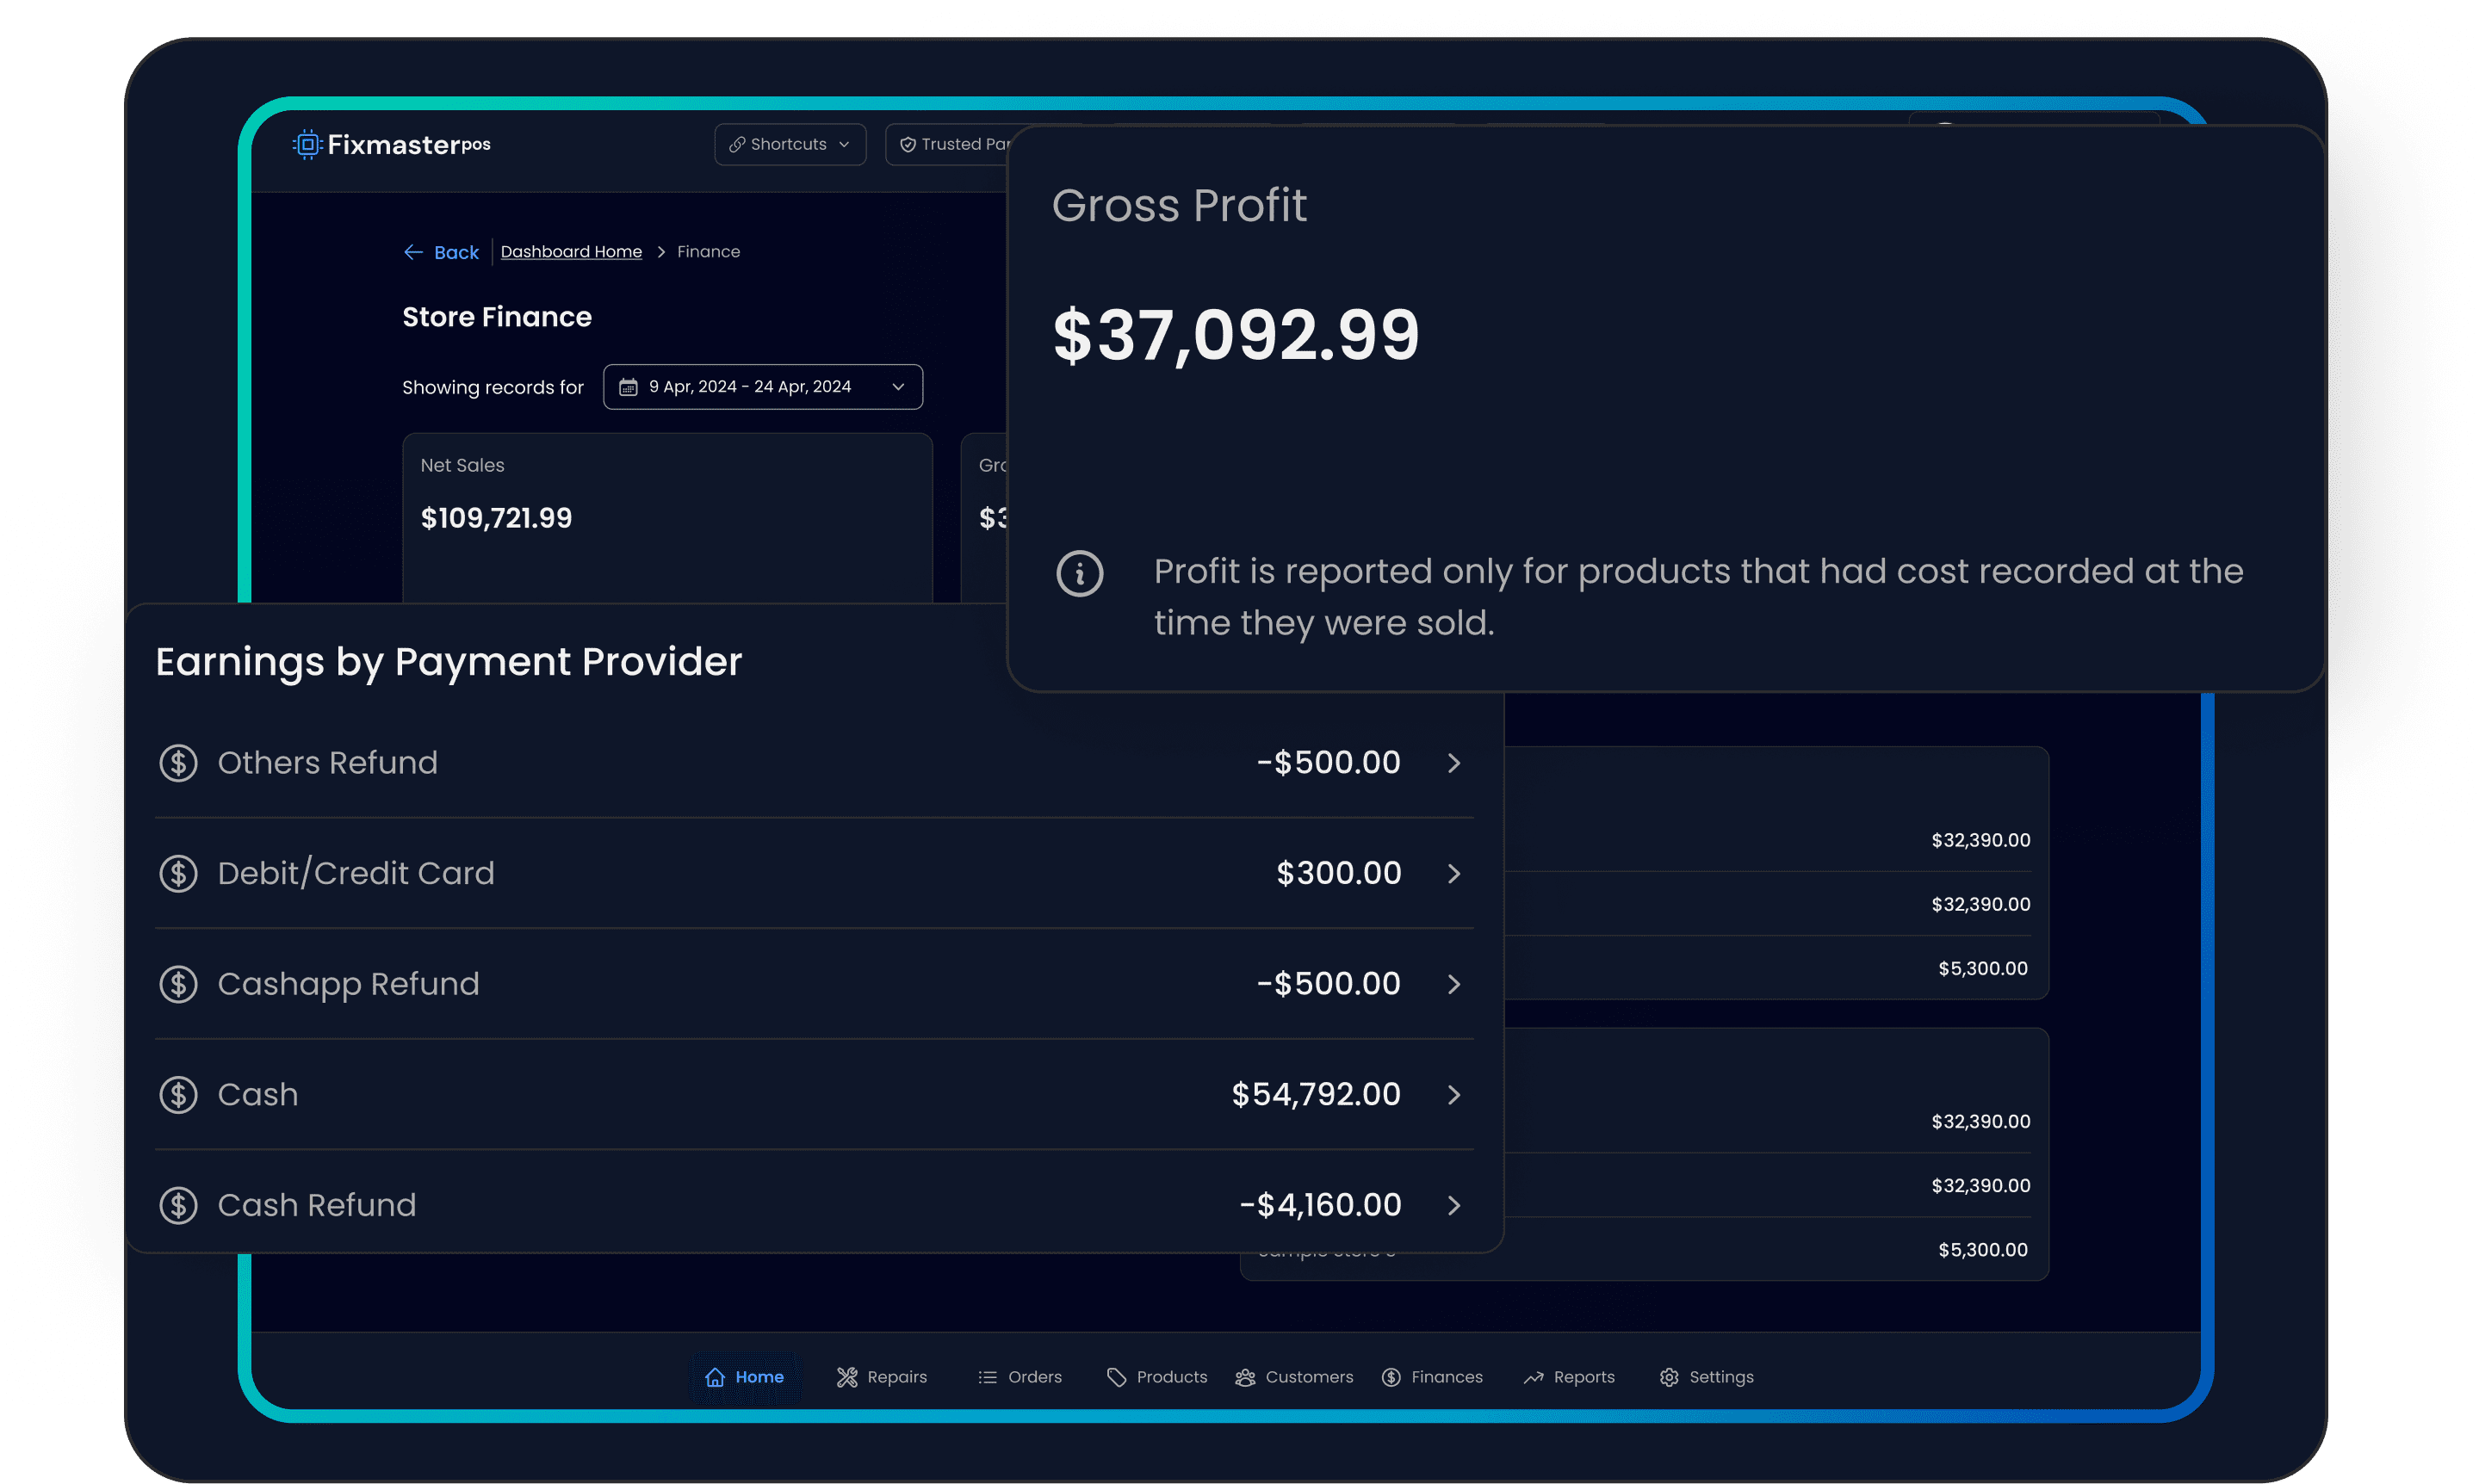The height and width of the screenshot is (1484, 2479).
Task: Click the dollar icon beside Cash Refund
Action: tap(178, 1205)
